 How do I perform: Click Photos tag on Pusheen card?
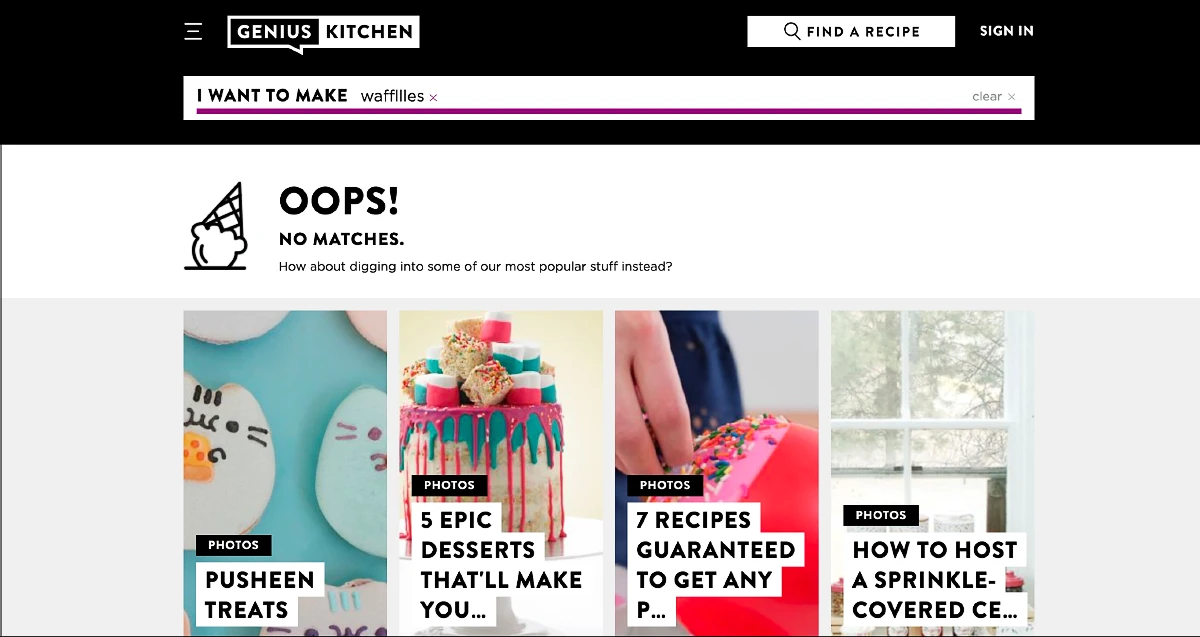[234, 545]
